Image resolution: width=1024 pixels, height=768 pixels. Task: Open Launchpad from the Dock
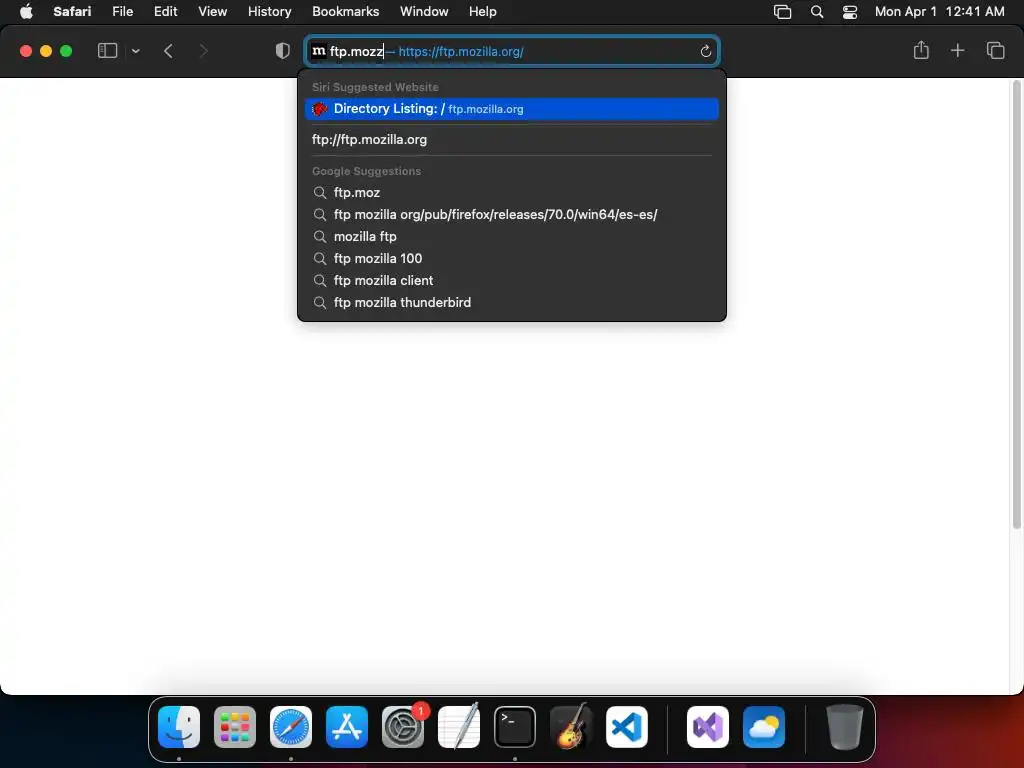[x=235, y=727]
